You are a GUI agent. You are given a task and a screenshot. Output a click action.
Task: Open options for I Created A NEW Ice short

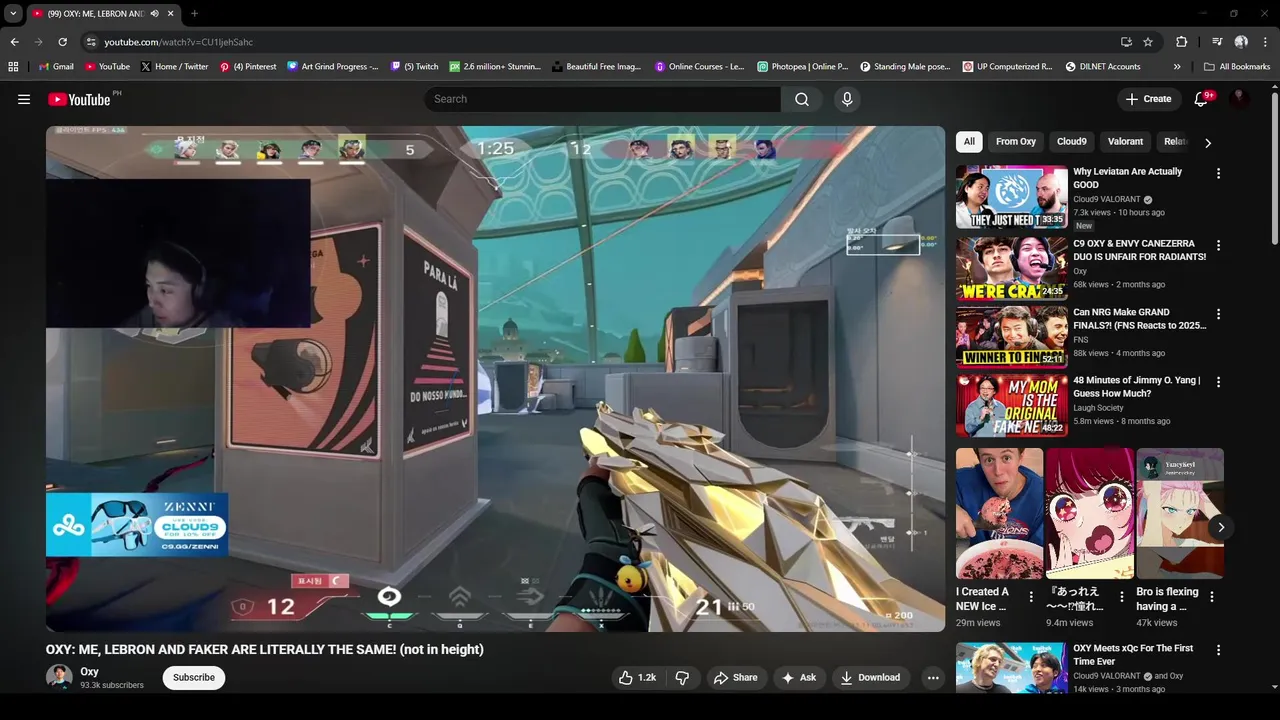tap(1031, 597)
